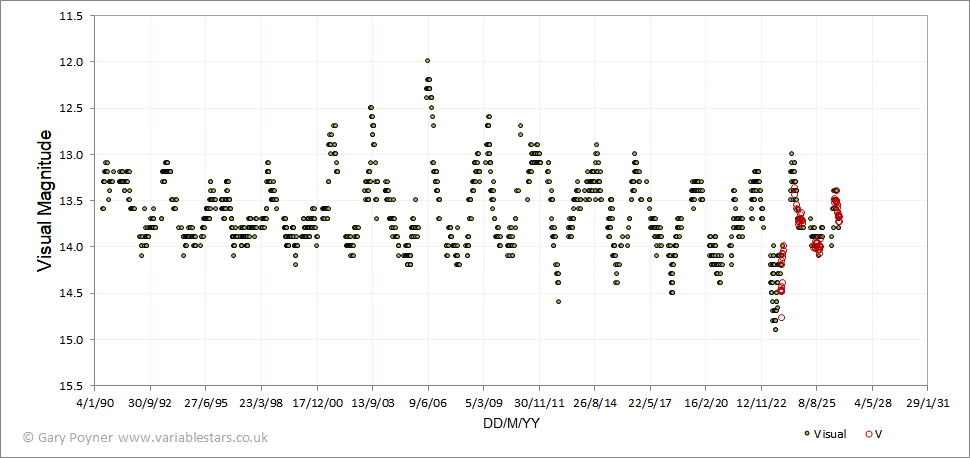
Task: Click the date label 30/11/11
Action: pos(539,402)
